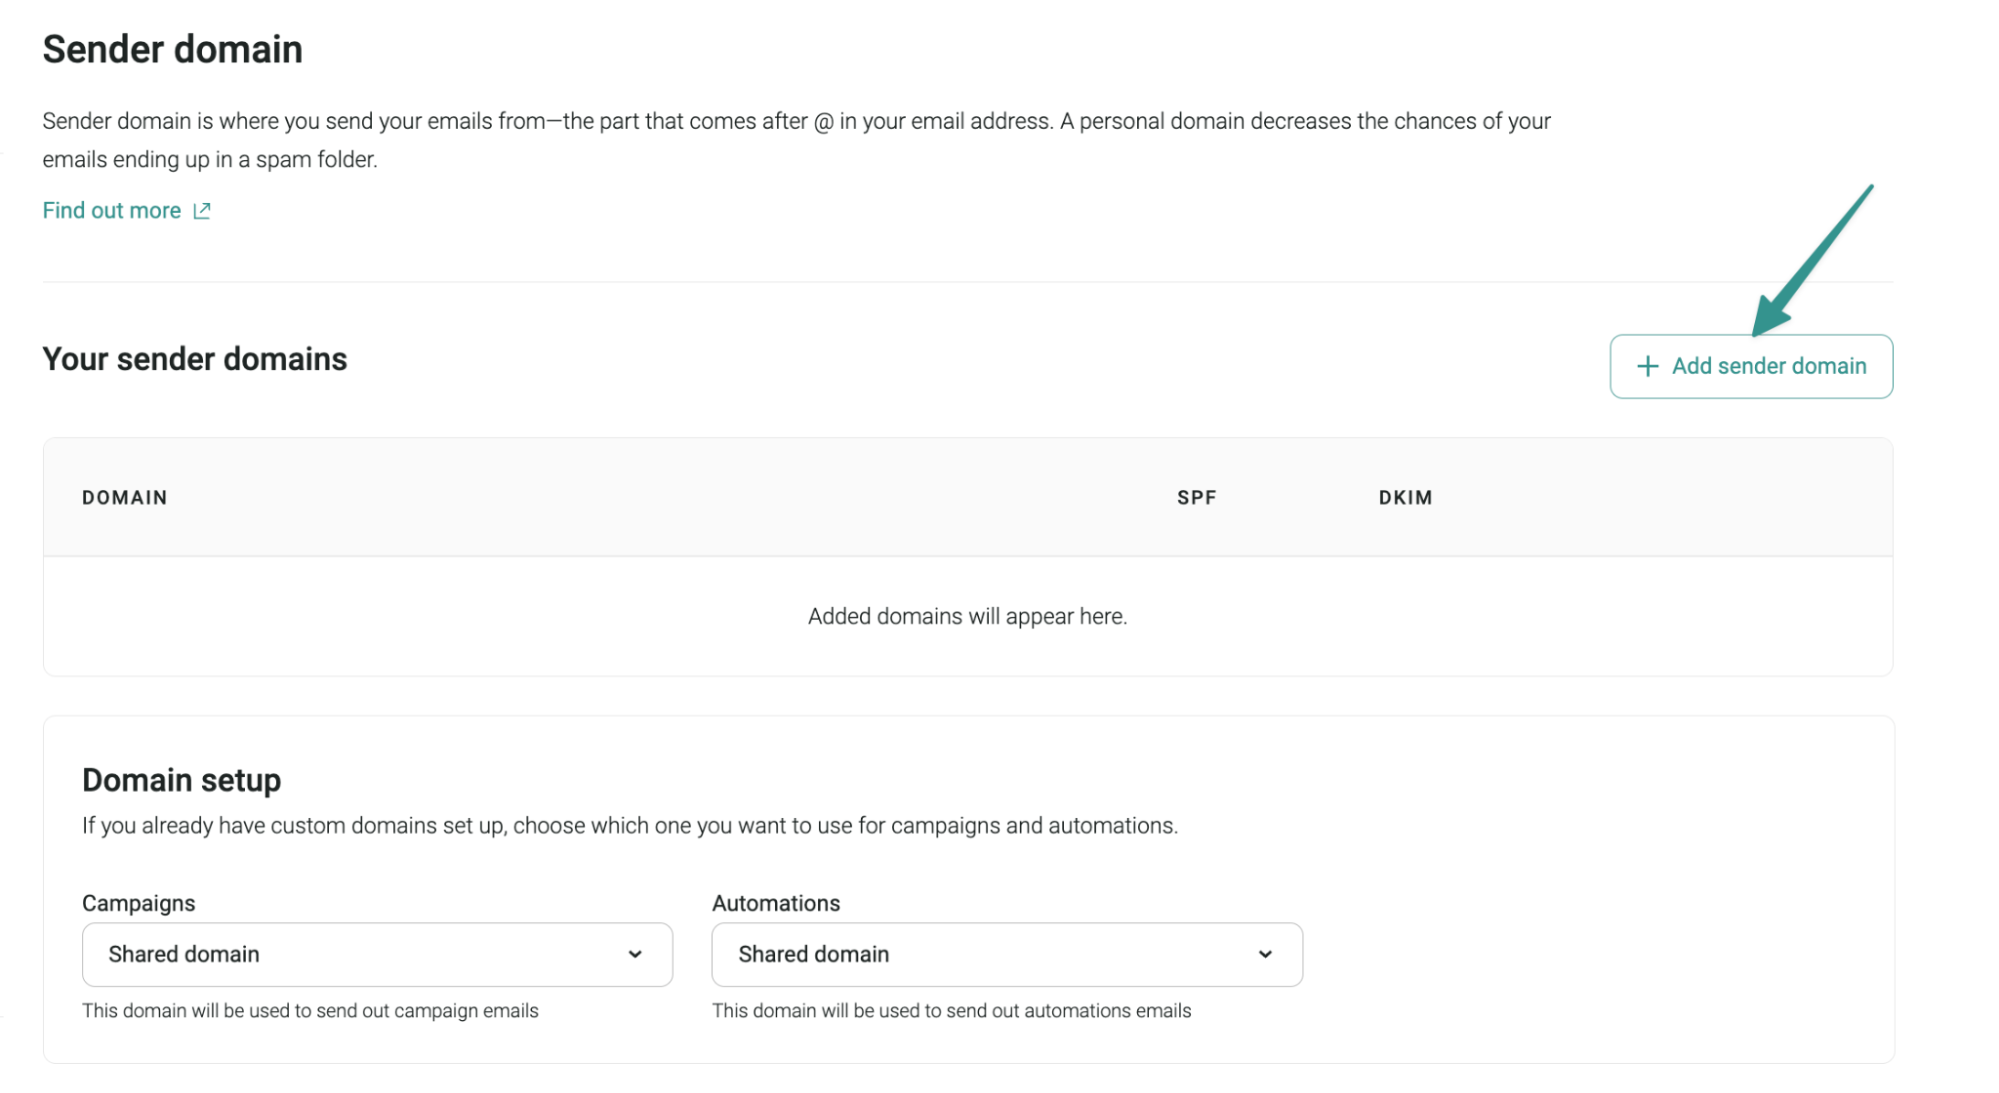Click the Sender domain page title

click(x=172, y=48)
